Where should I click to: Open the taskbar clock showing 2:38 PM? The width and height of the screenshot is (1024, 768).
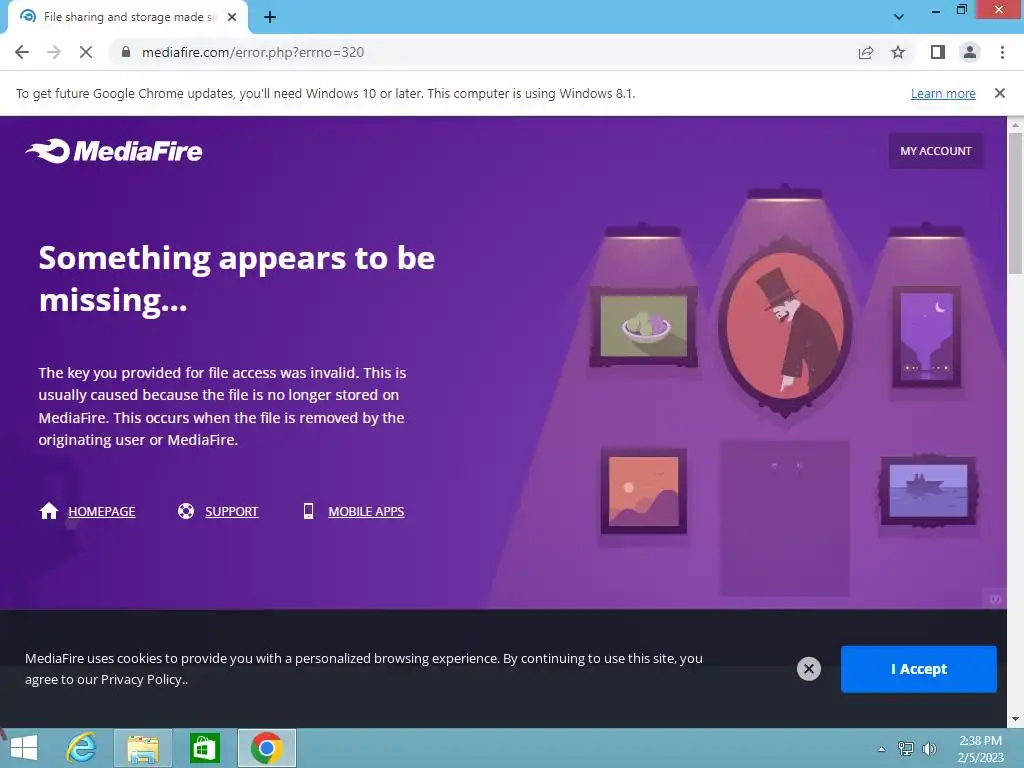click(980, 749)
